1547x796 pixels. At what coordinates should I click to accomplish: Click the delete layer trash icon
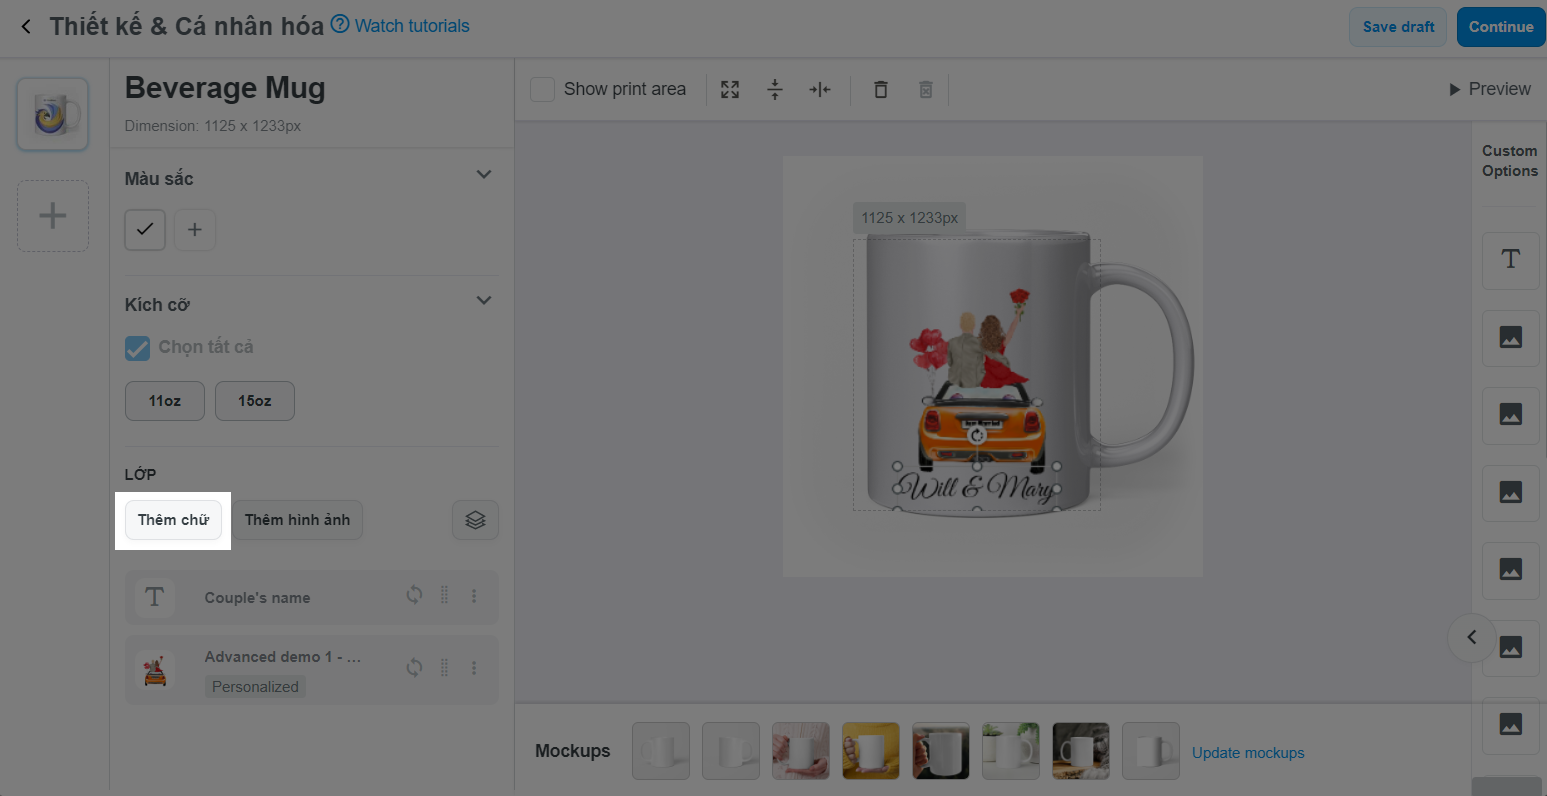(x=880, y=90)
